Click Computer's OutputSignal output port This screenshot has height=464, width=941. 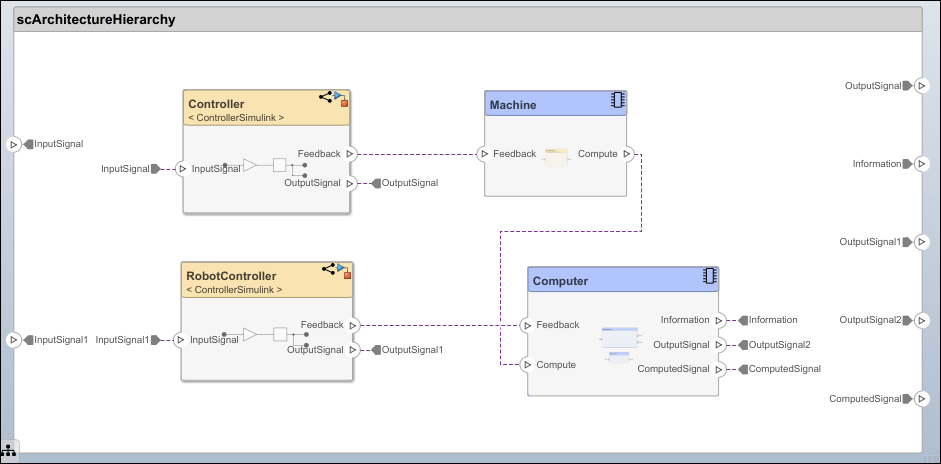click(x=719, y=345)
